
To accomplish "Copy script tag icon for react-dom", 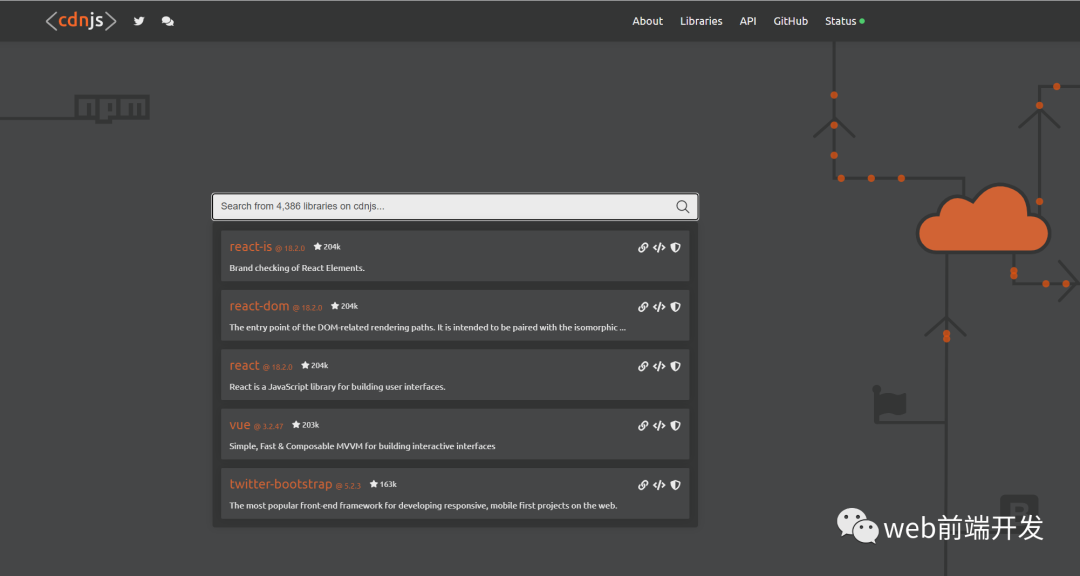I will [659, 307].
